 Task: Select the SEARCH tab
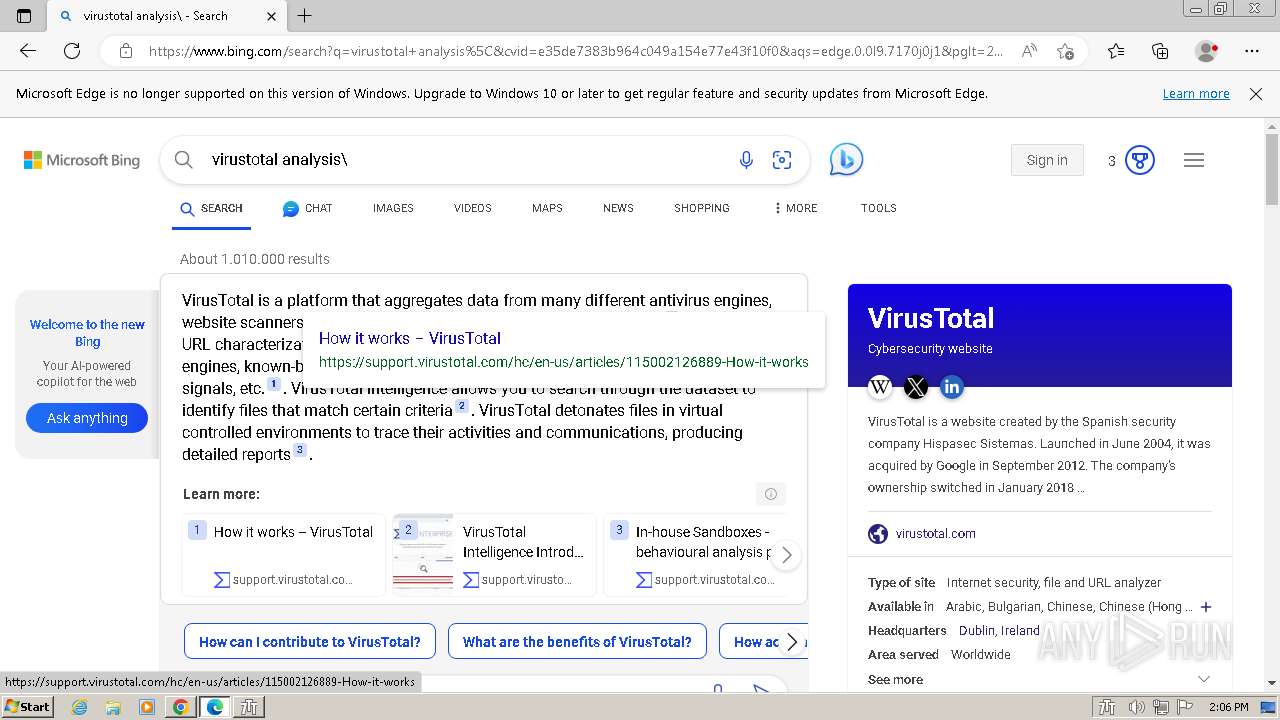pyautogui.click(x=211, y=208)
